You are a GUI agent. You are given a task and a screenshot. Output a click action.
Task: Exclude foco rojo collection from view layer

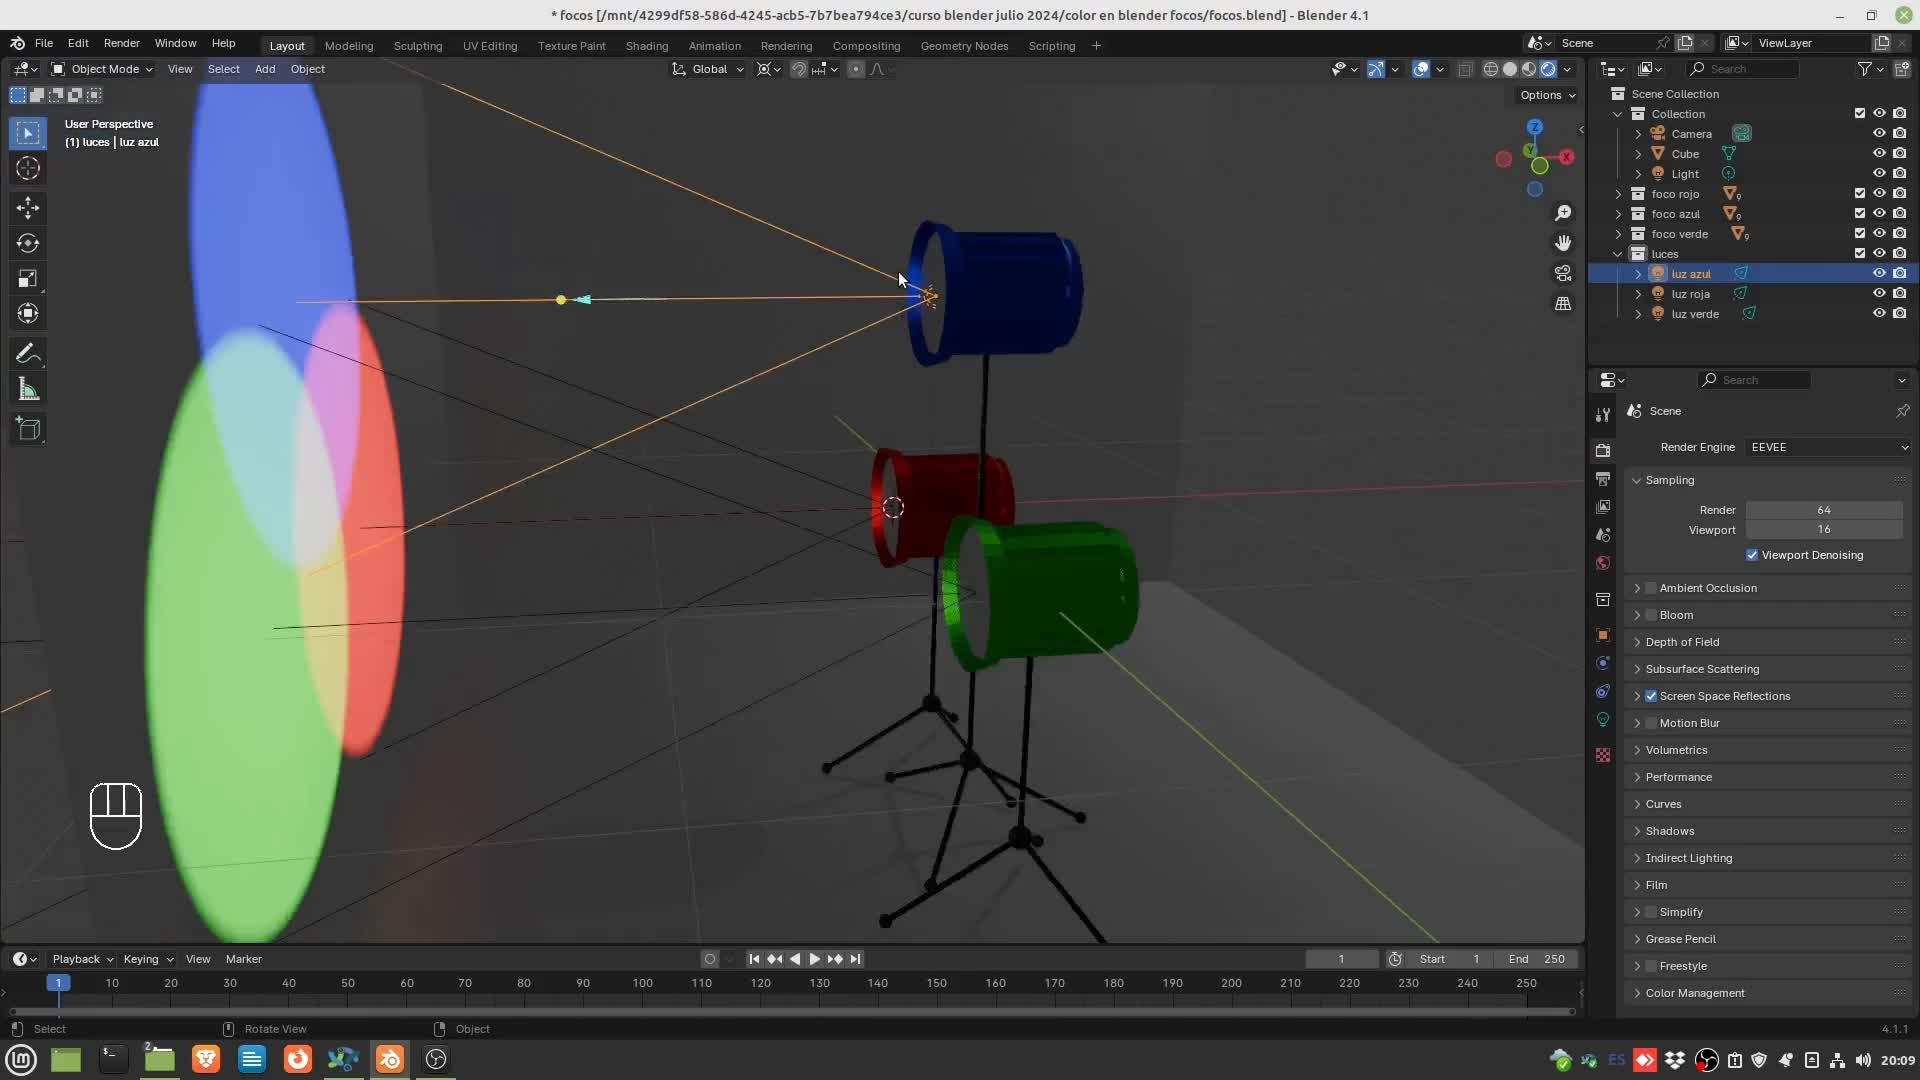[1860, 193]
